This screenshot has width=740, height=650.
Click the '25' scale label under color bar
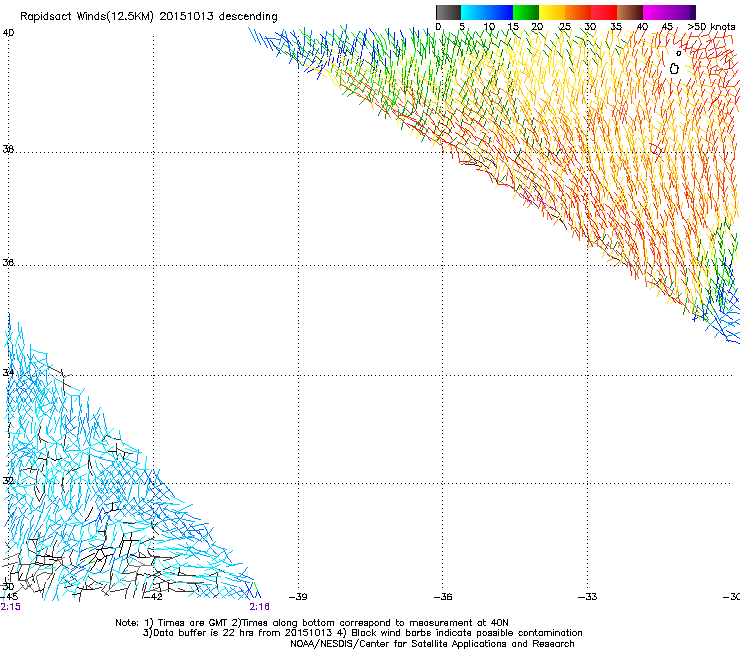click(564, 27)
